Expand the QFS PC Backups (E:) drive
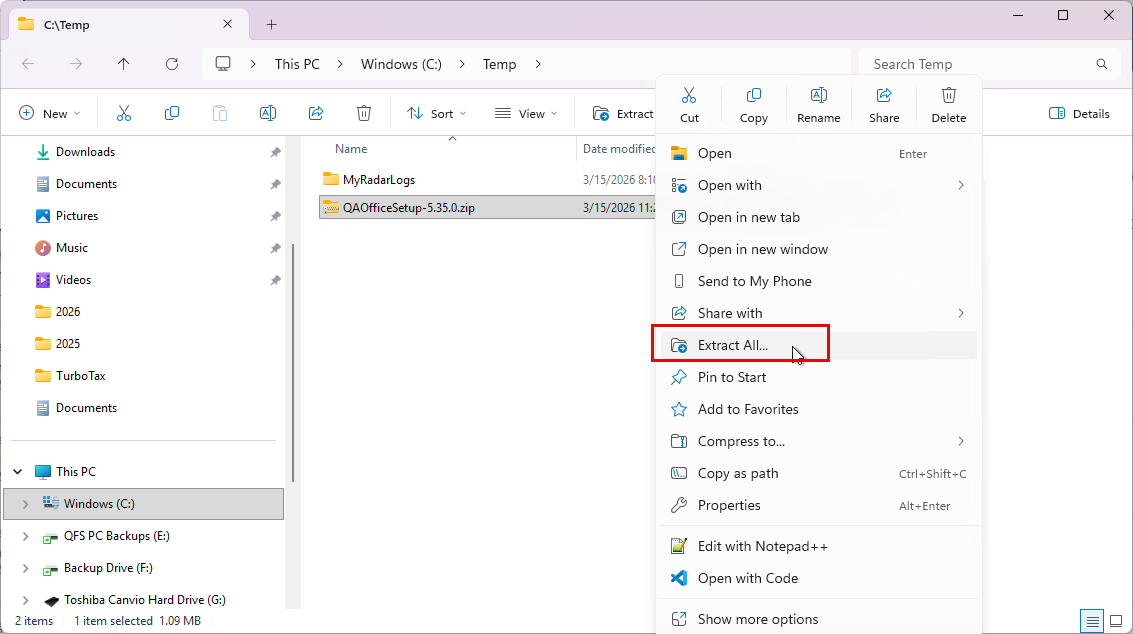Viewport: 1133px width, 634px height. tap(26, 536)
